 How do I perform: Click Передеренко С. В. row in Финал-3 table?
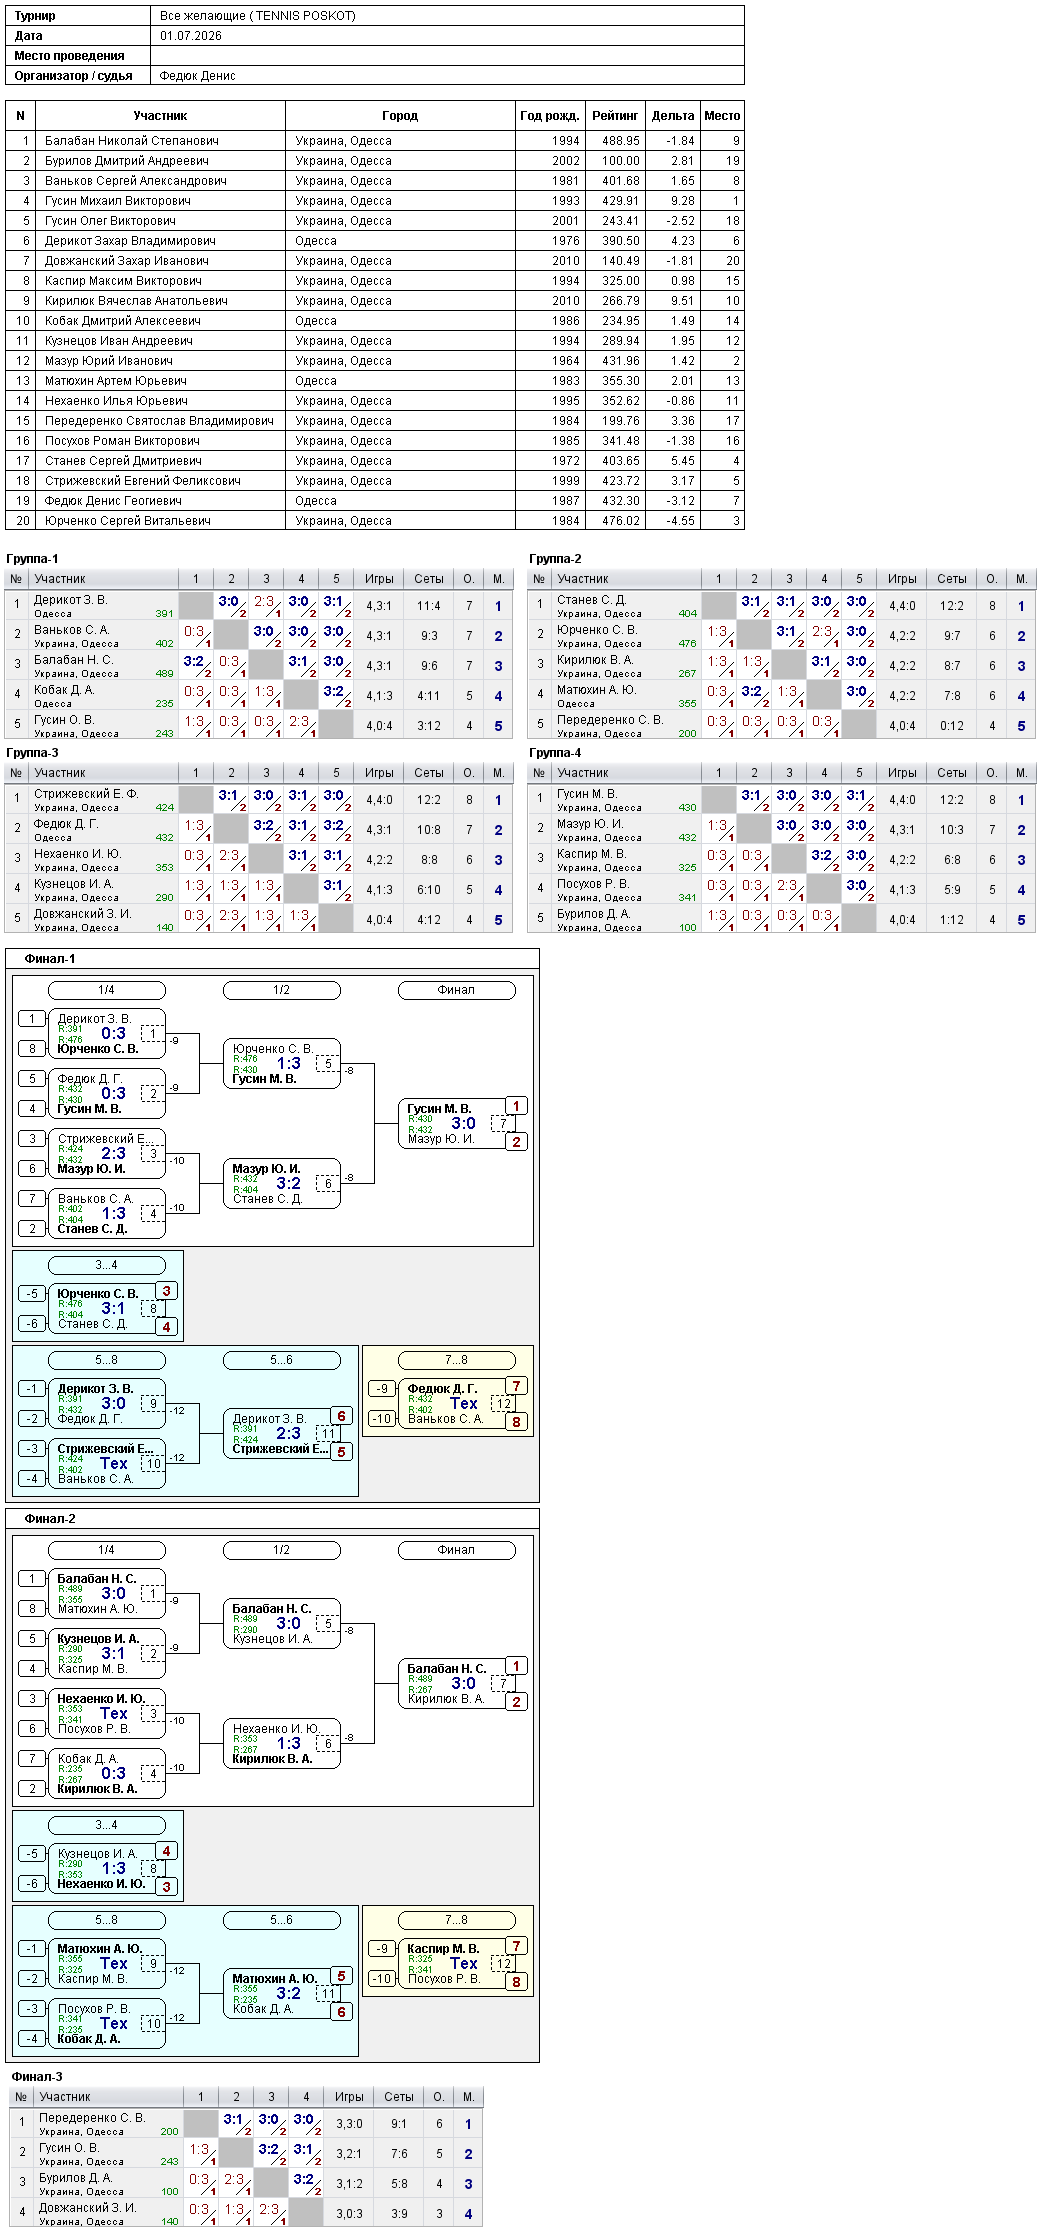click(246, 2124)
